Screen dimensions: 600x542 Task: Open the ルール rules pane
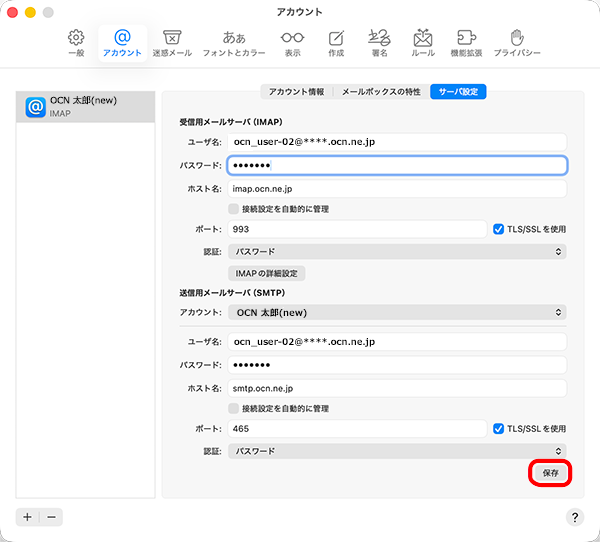point(422,42)
